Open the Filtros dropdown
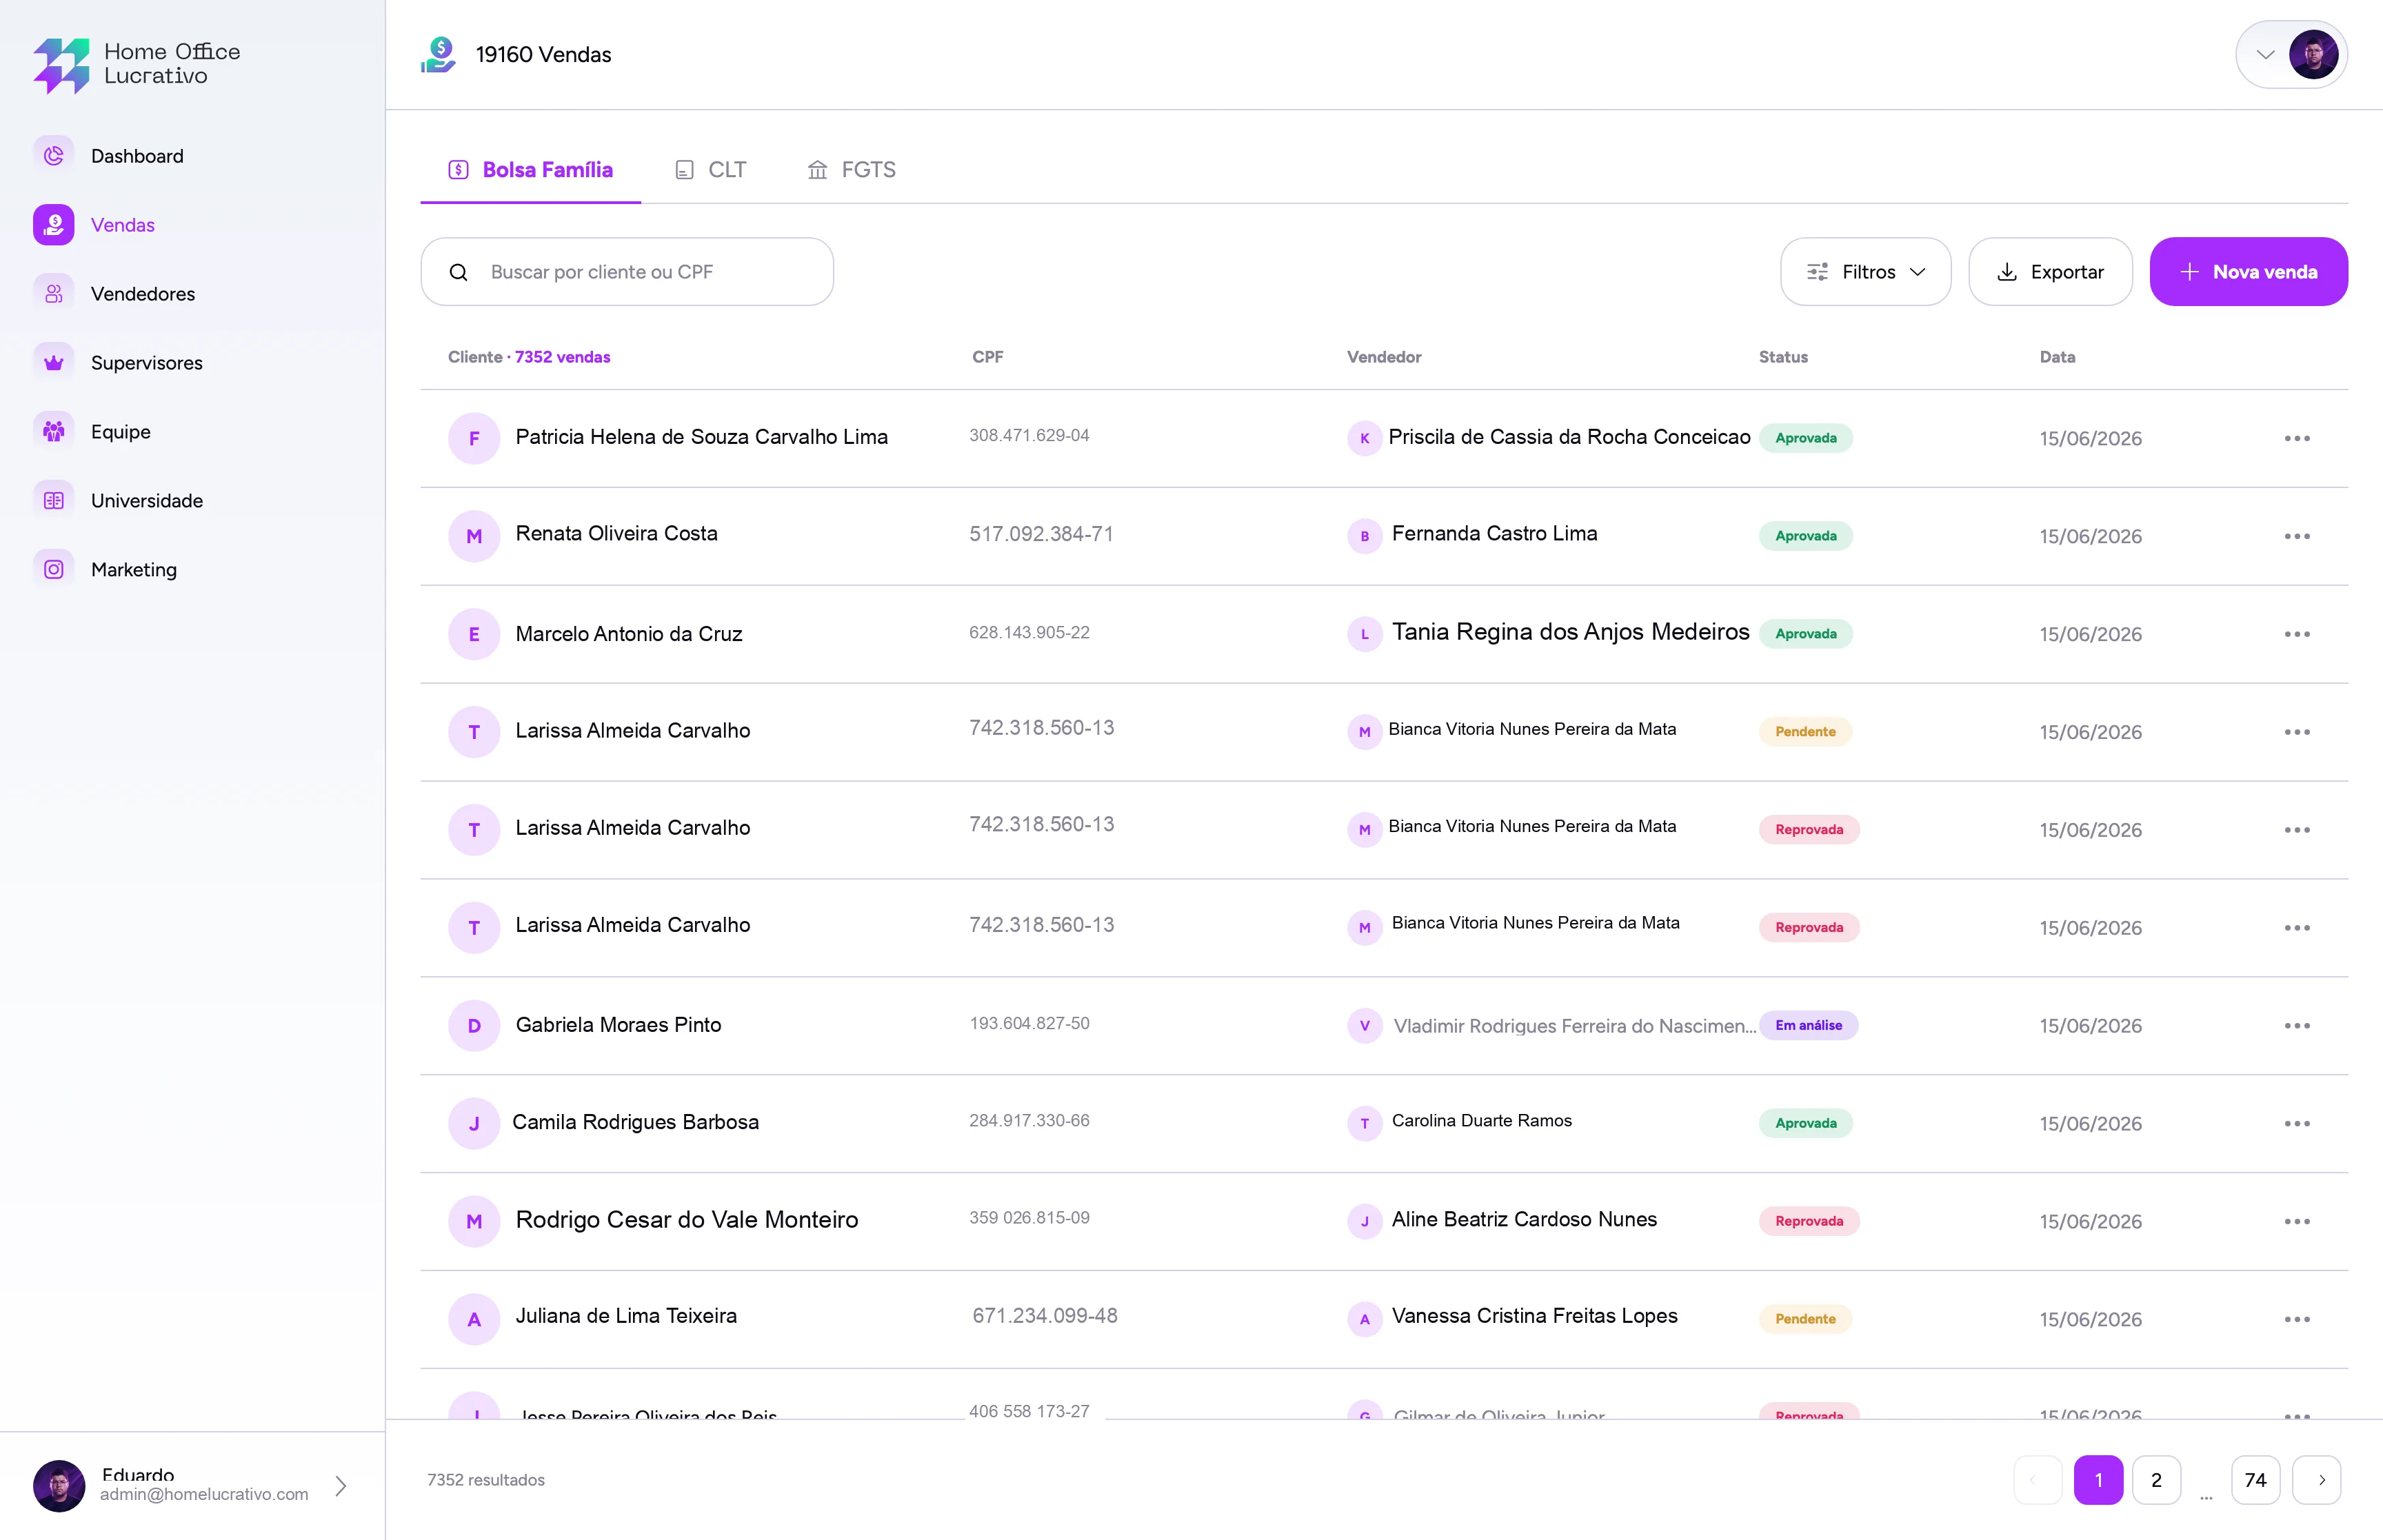Viewport: 2383px width, 1540px height. pyautogui.click(x=1865, y=272)
